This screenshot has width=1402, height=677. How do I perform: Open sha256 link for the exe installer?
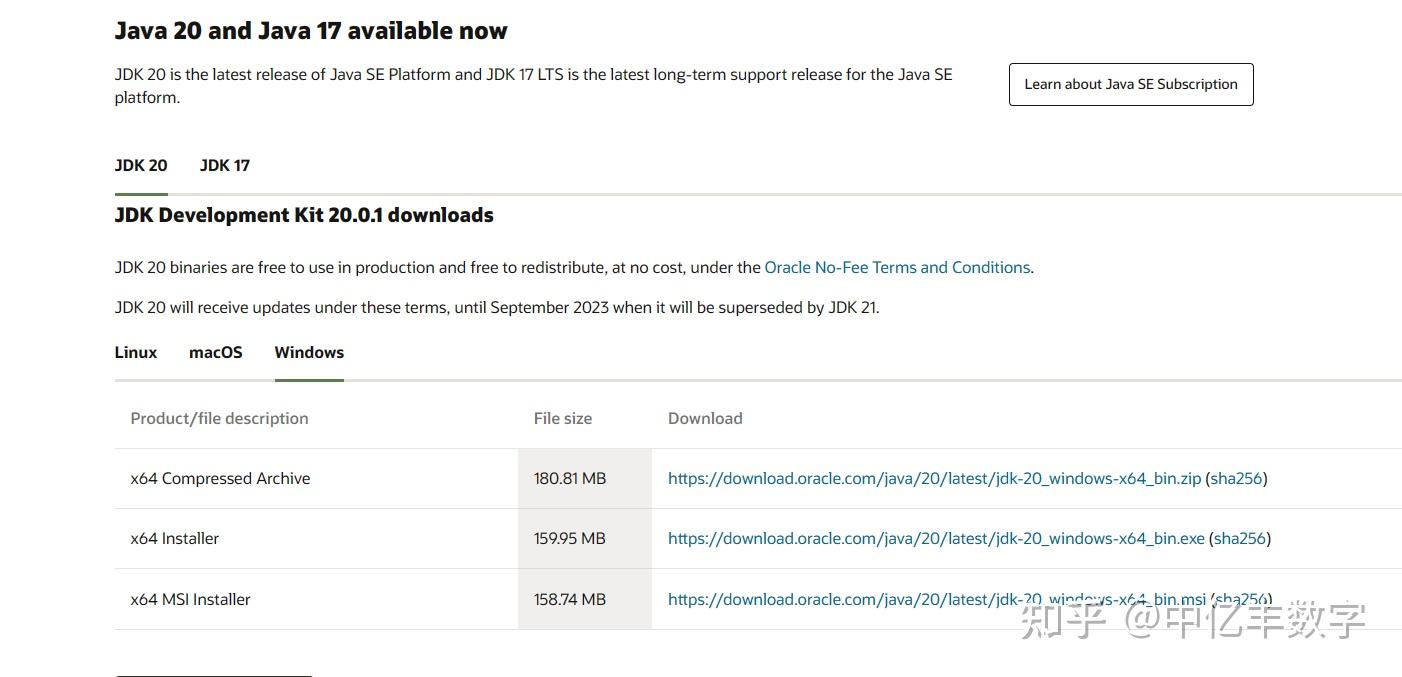(1239, 539)
